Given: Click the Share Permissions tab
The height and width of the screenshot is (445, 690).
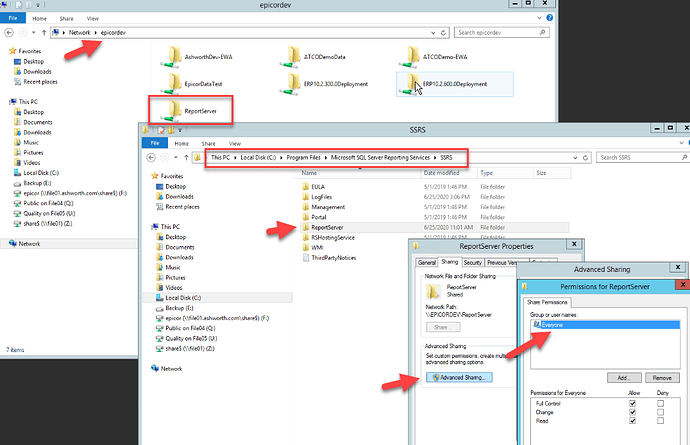Looking at the screenshot, I should [x=547, y=302].
